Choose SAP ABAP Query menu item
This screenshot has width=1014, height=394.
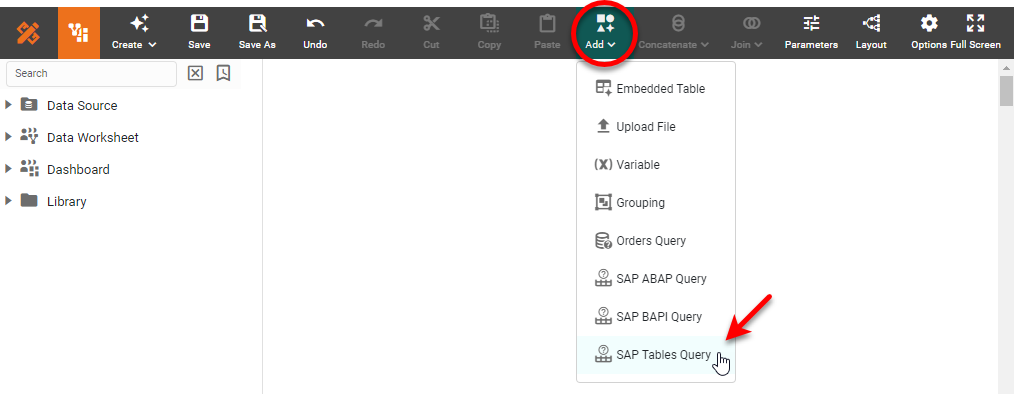pyautogui.click(x=656, y=279)
